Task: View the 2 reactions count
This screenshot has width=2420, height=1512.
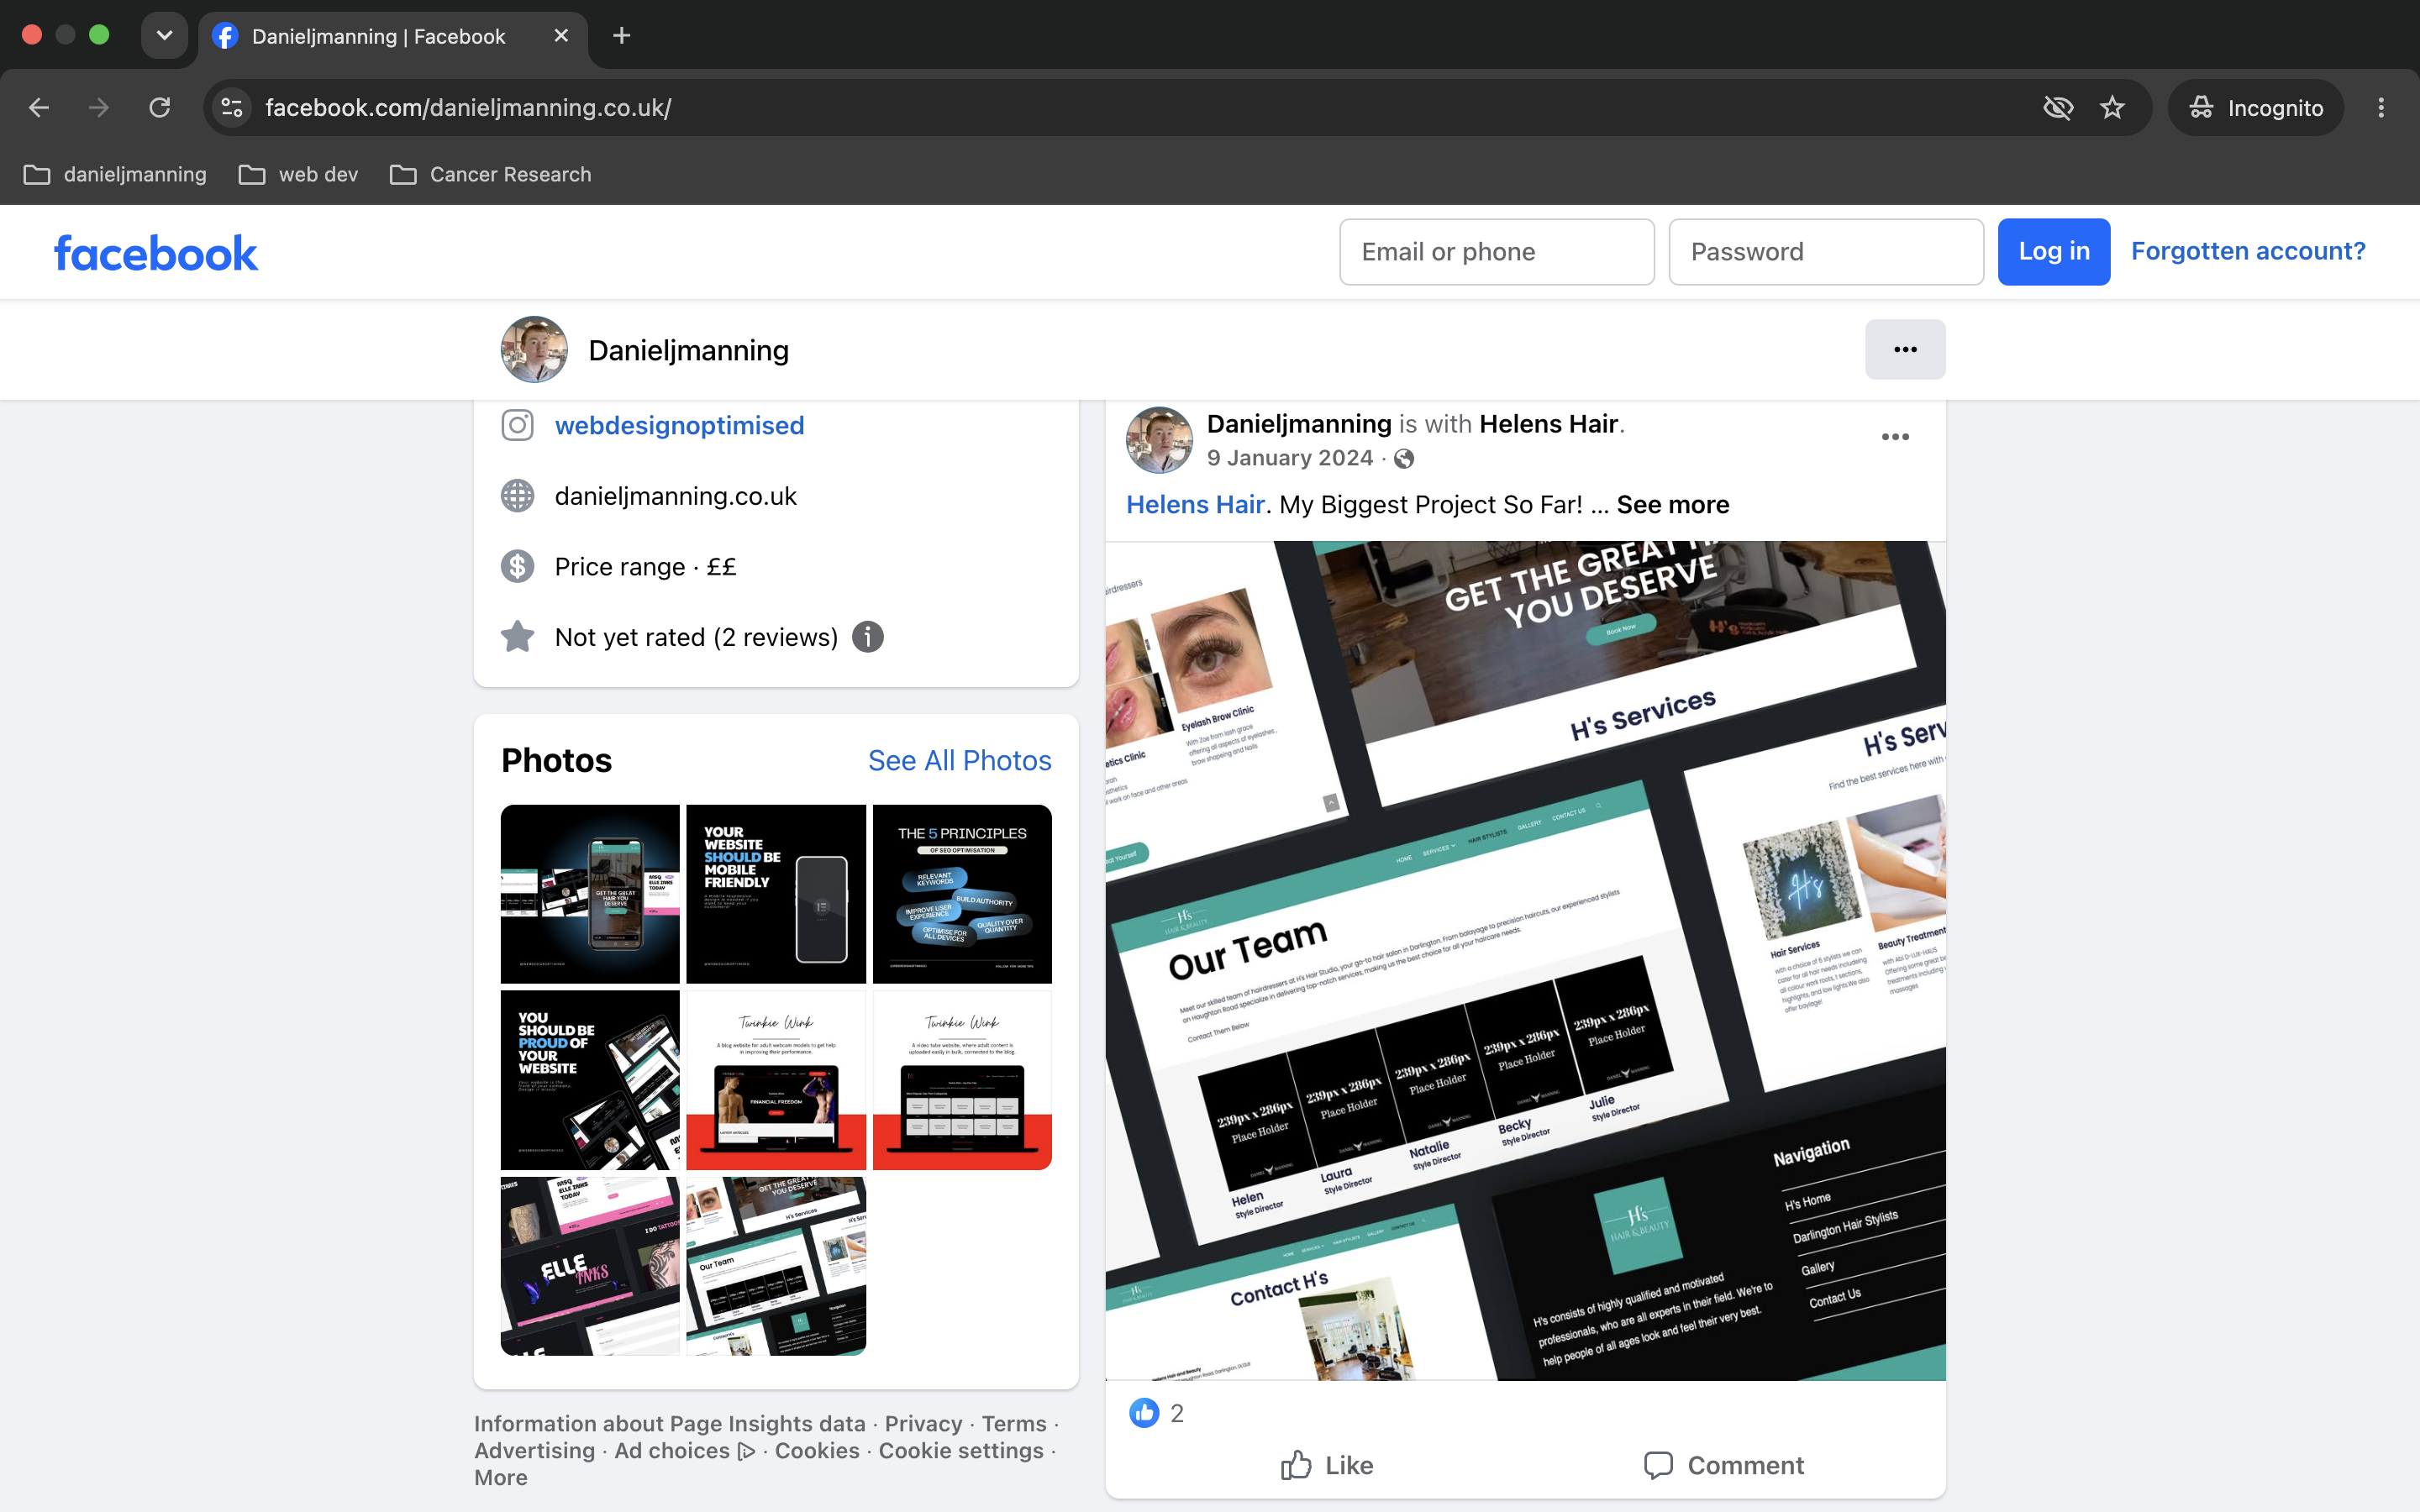Action: tap(1177, 1413)
